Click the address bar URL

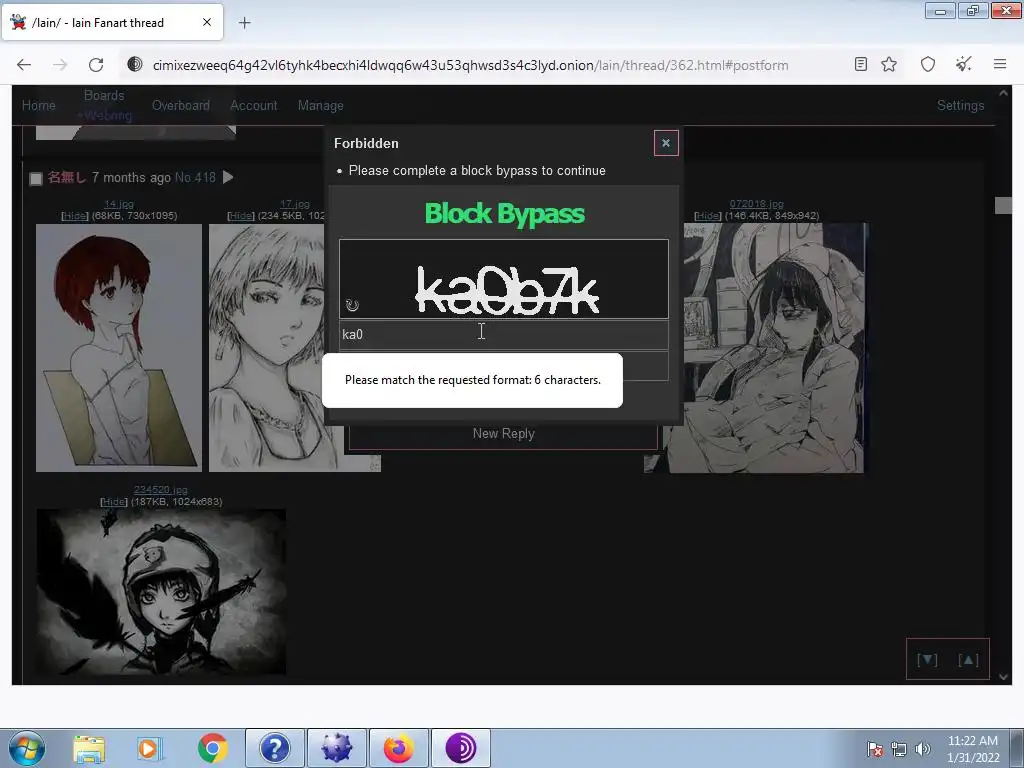click(470, 65)
